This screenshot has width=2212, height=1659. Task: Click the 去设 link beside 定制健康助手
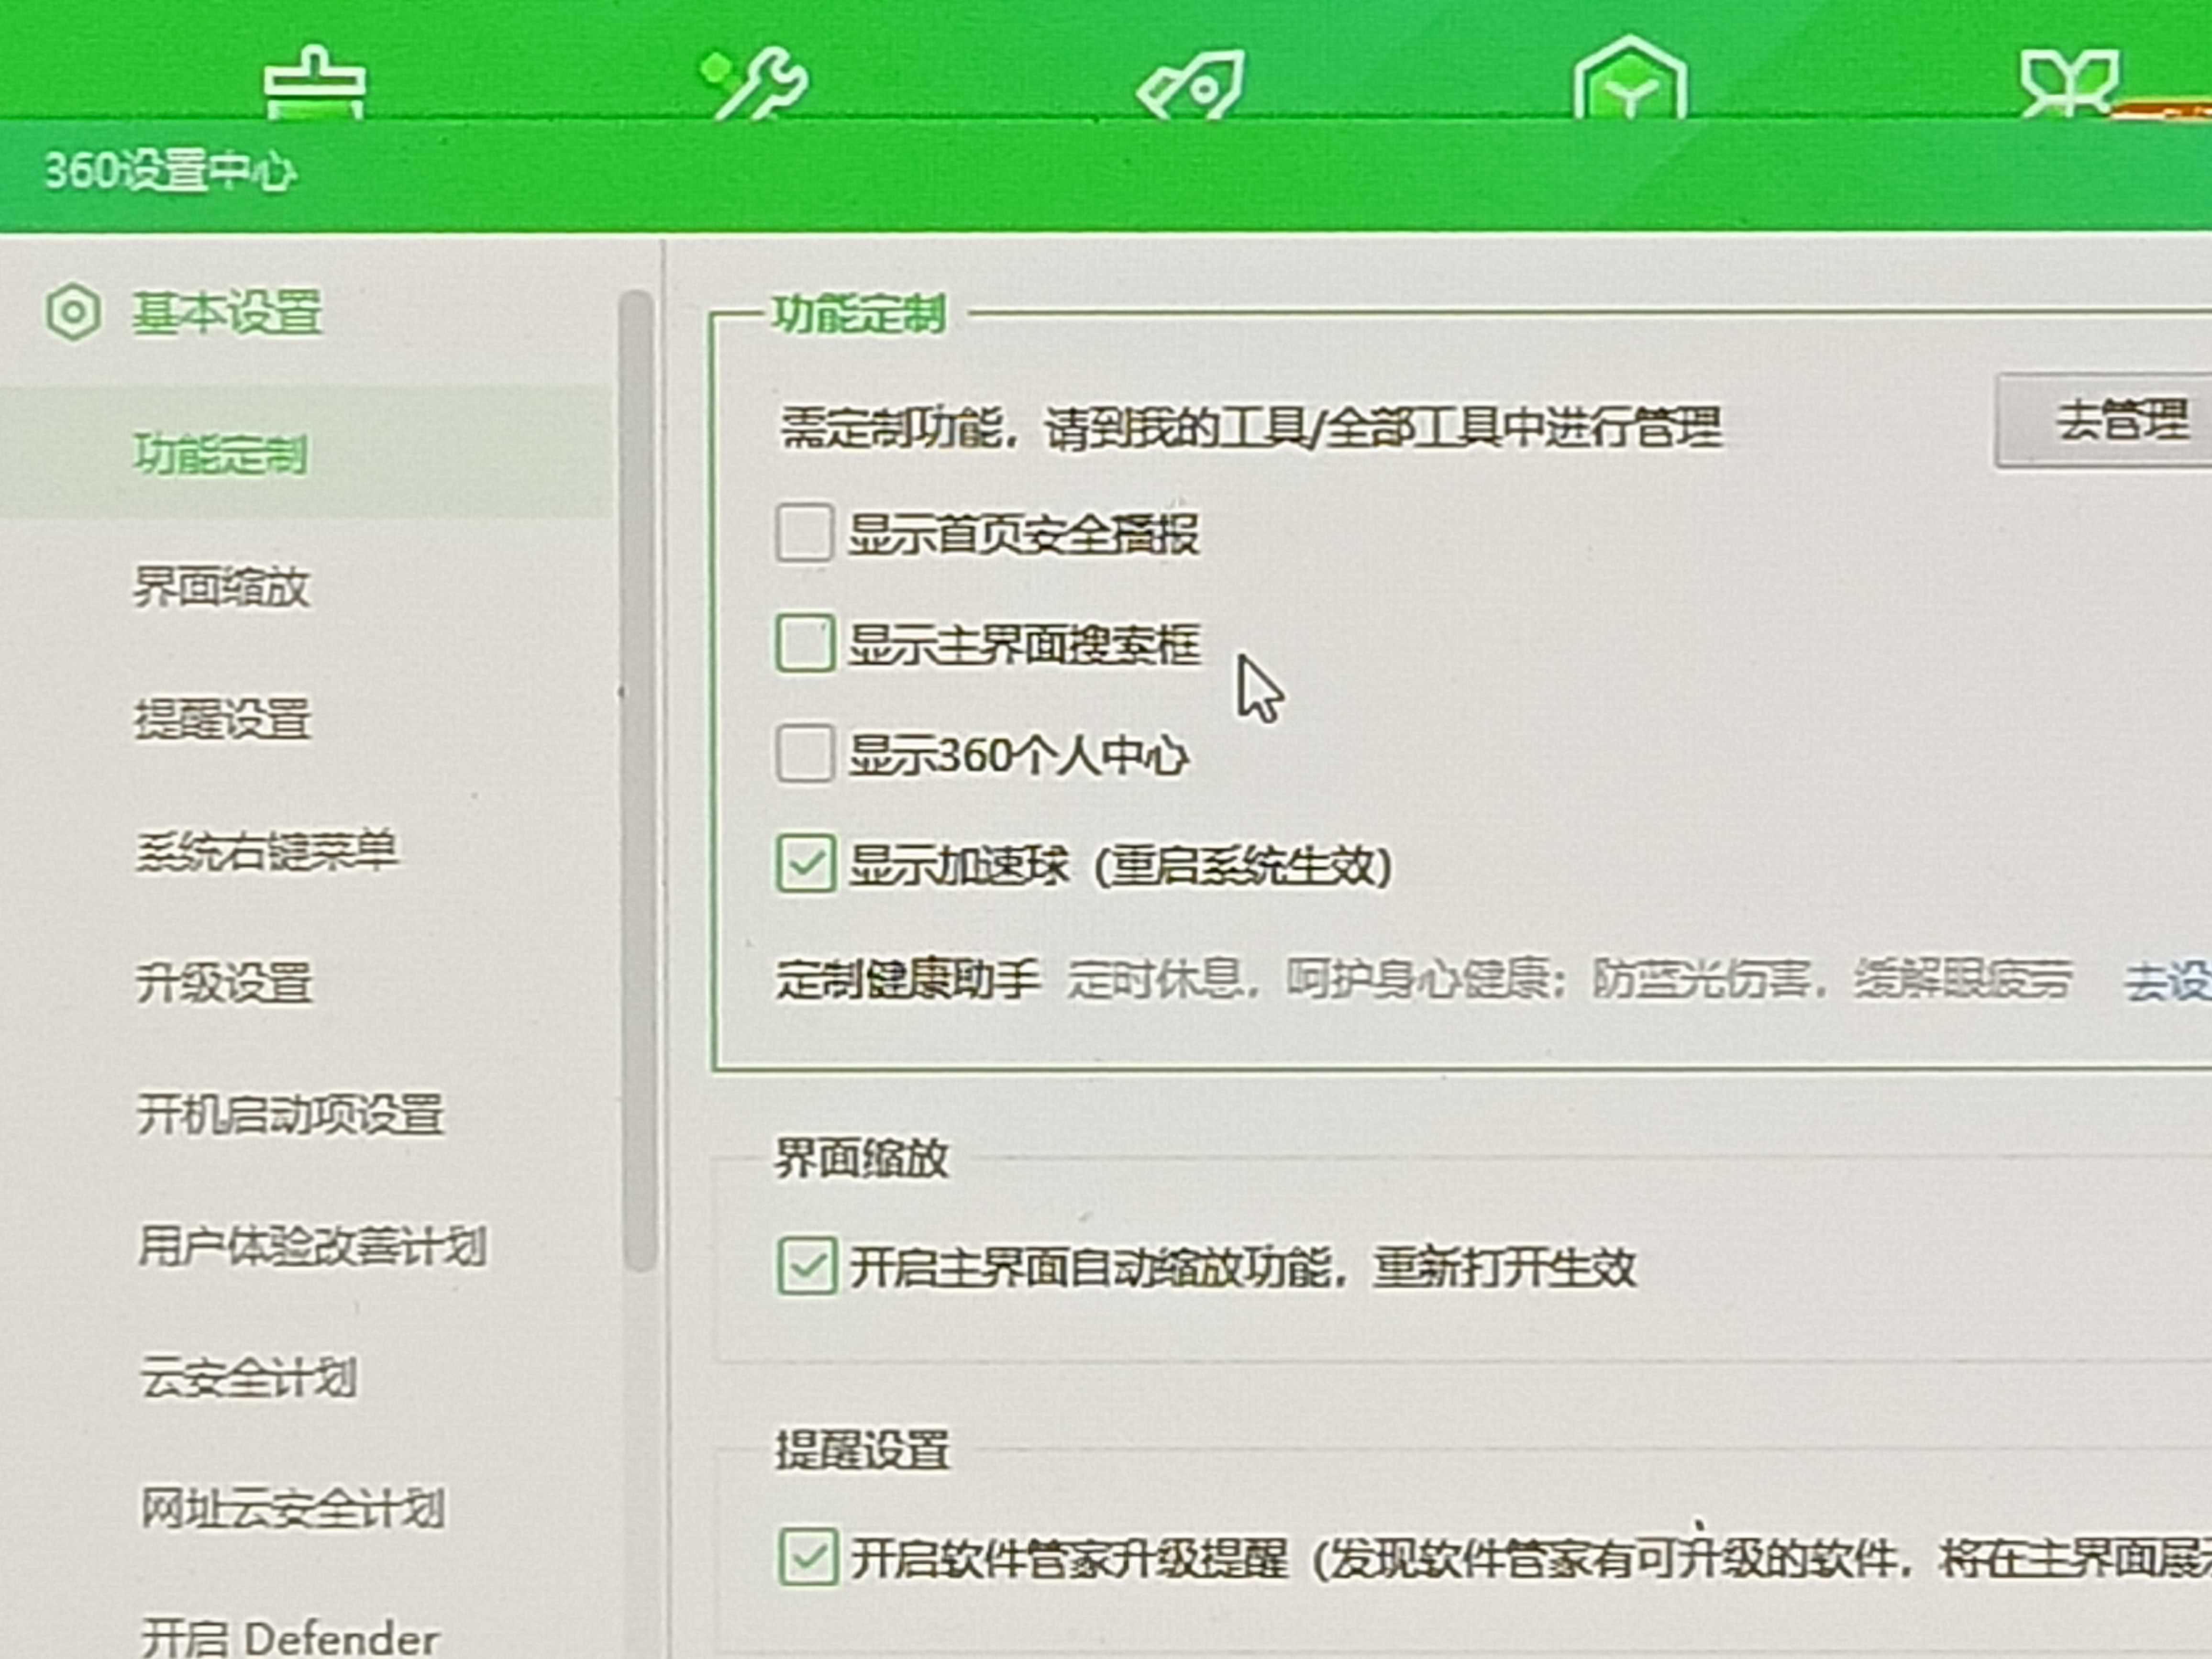point(2168,981)
